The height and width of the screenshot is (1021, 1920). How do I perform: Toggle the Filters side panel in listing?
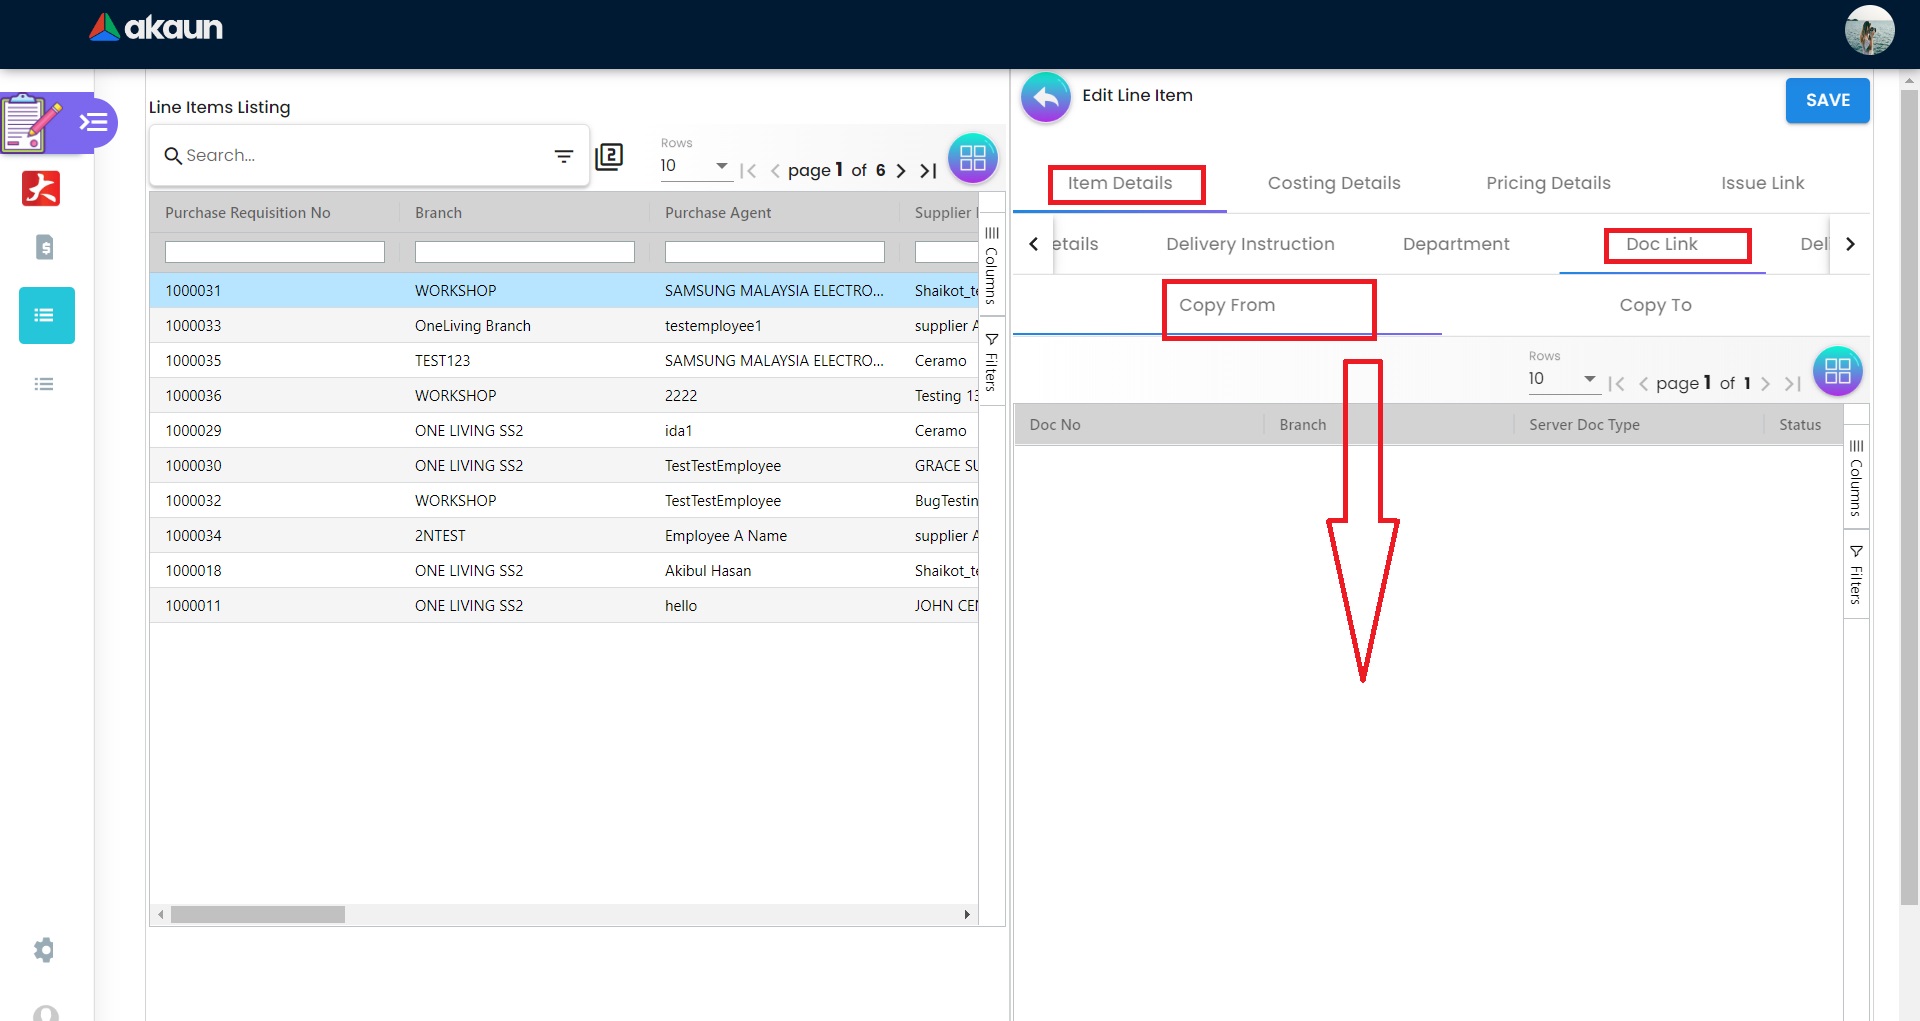click(991, 362)
